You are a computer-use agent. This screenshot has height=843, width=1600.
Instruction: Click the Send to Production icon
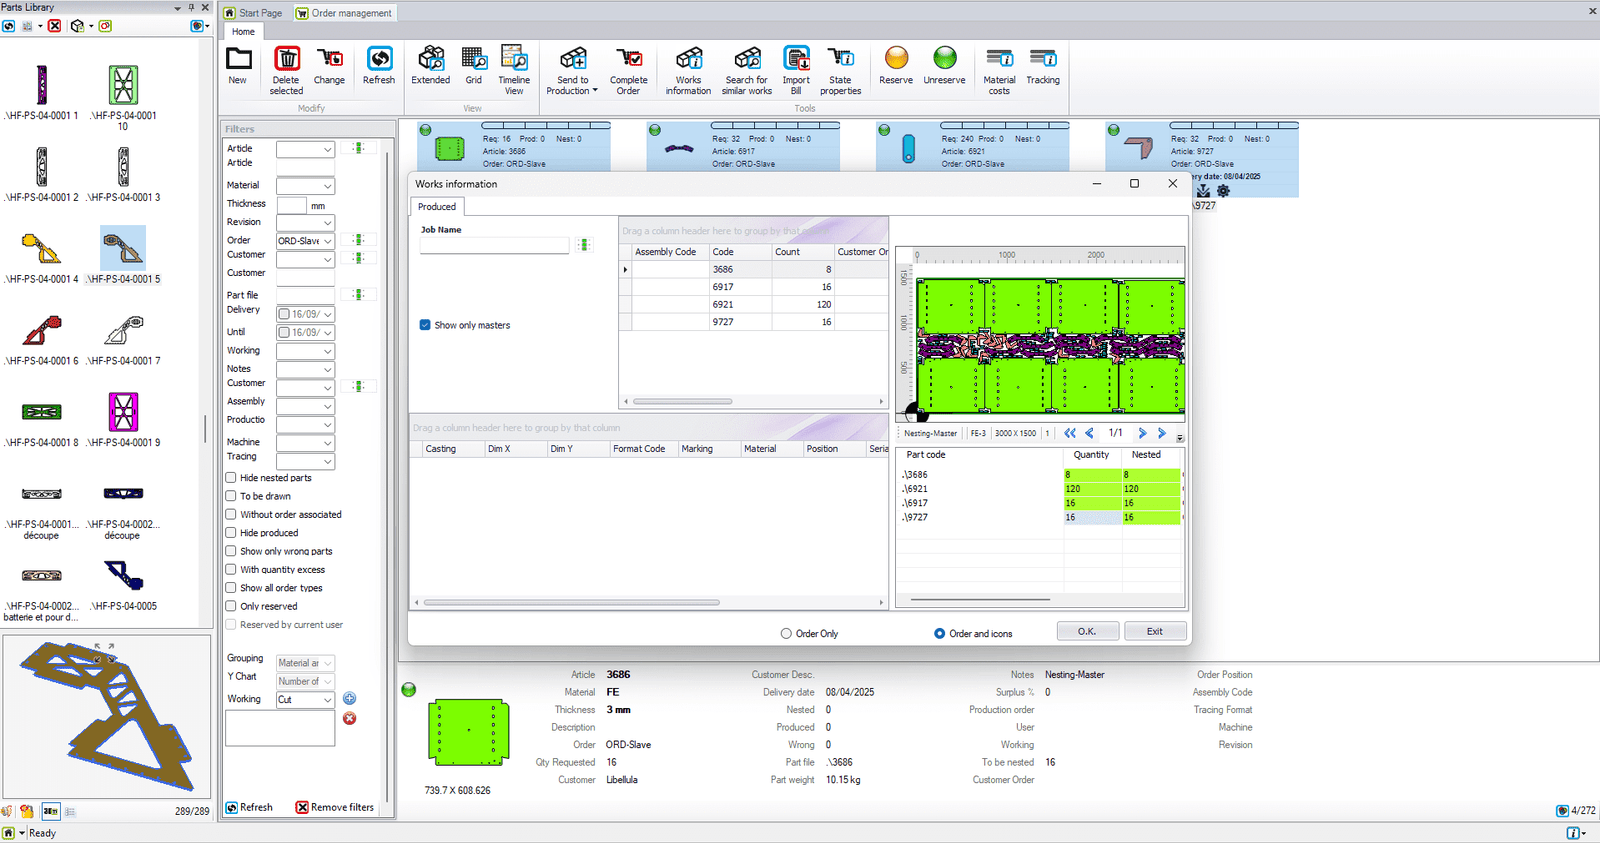[x=572, y=60]
